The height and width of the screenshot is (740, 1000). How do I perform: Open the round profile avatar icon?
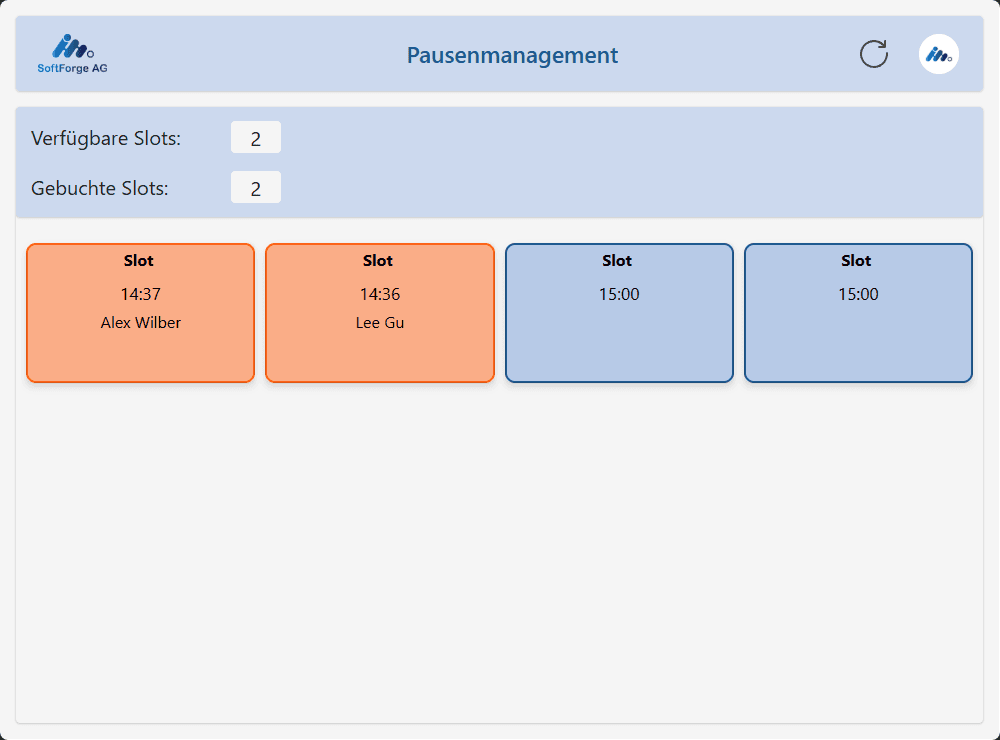pyautogui.click(x=939, y=54)
